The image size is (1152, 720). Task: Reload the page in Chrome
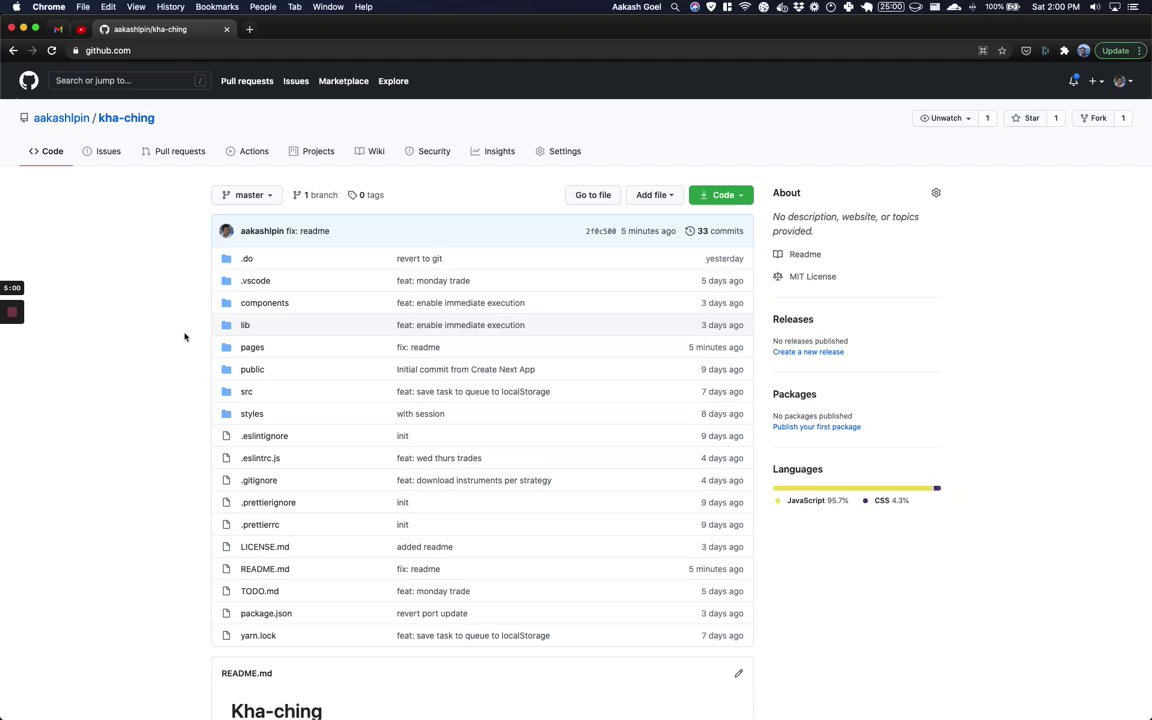(x=52, y=50)
